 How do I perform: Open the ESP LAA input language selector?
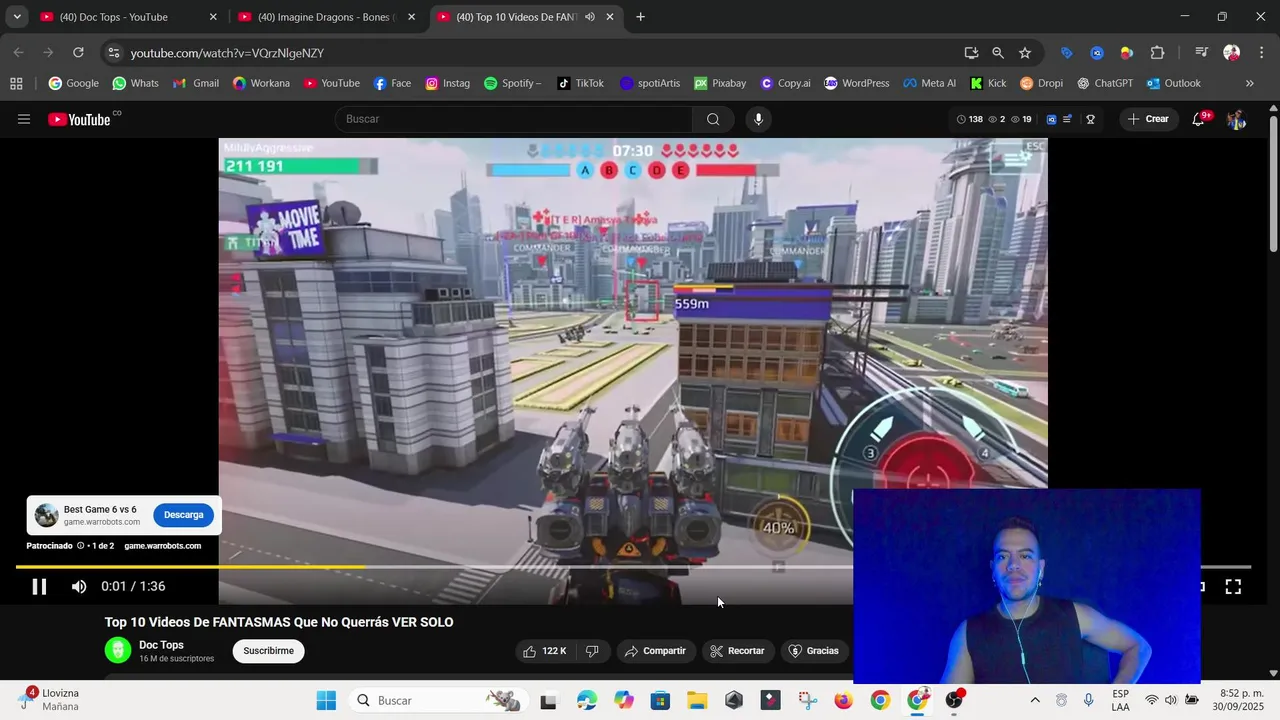click(1120, 700)
